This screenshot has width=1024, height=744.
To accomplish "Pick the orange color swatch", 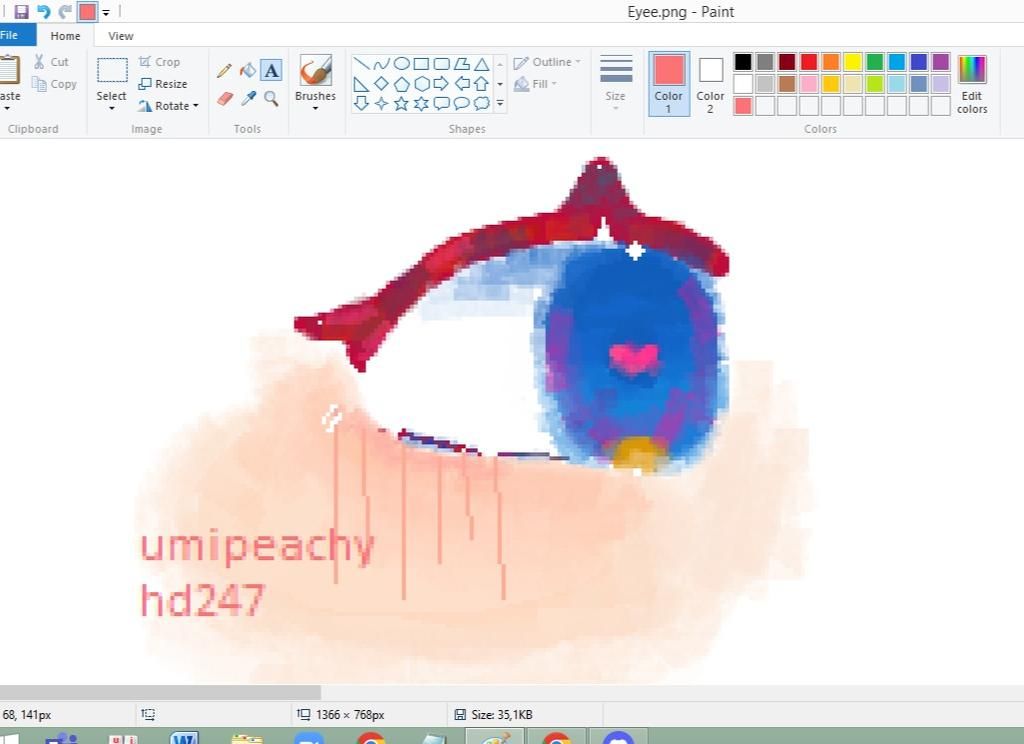I will tap(831, 62).
